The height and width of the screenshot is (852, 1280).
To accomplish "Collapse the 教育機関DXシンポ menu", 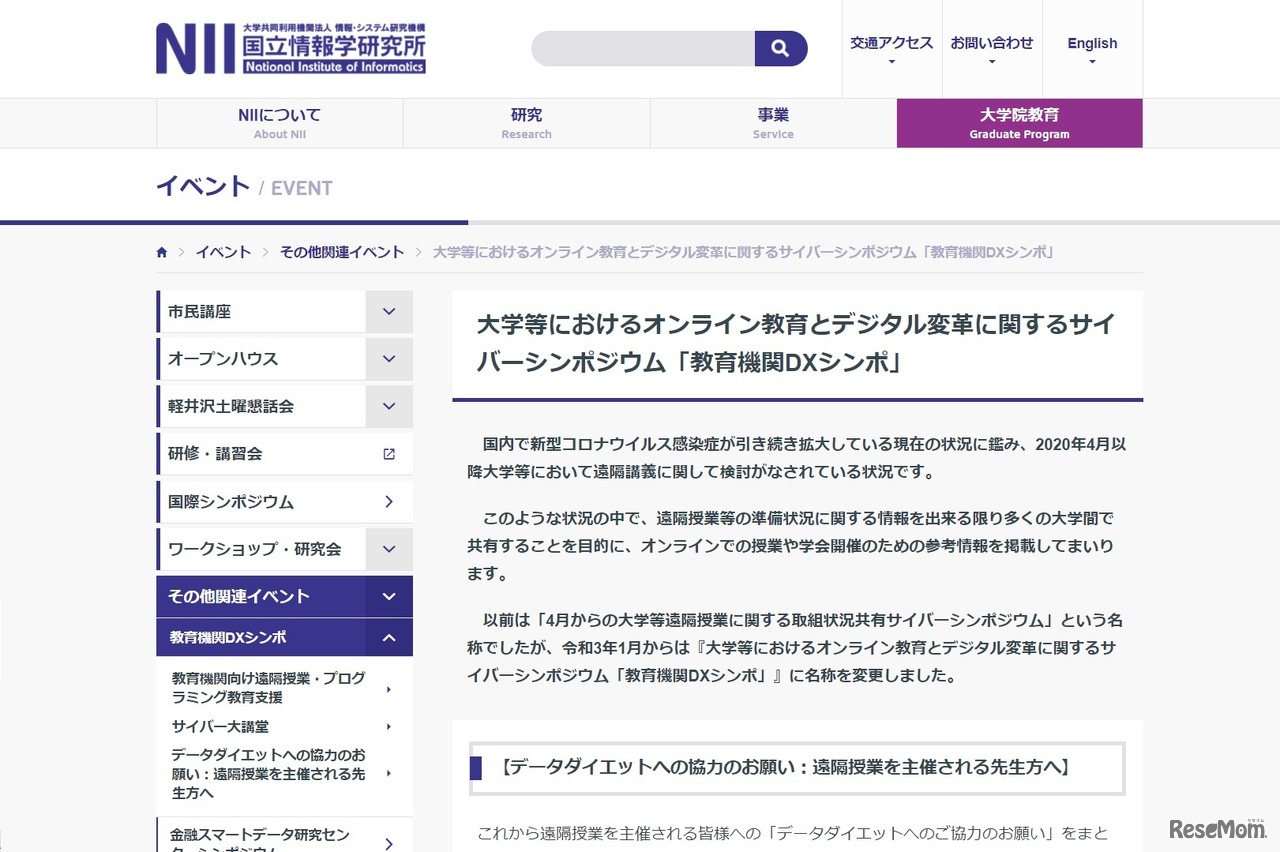I will 389,636.
